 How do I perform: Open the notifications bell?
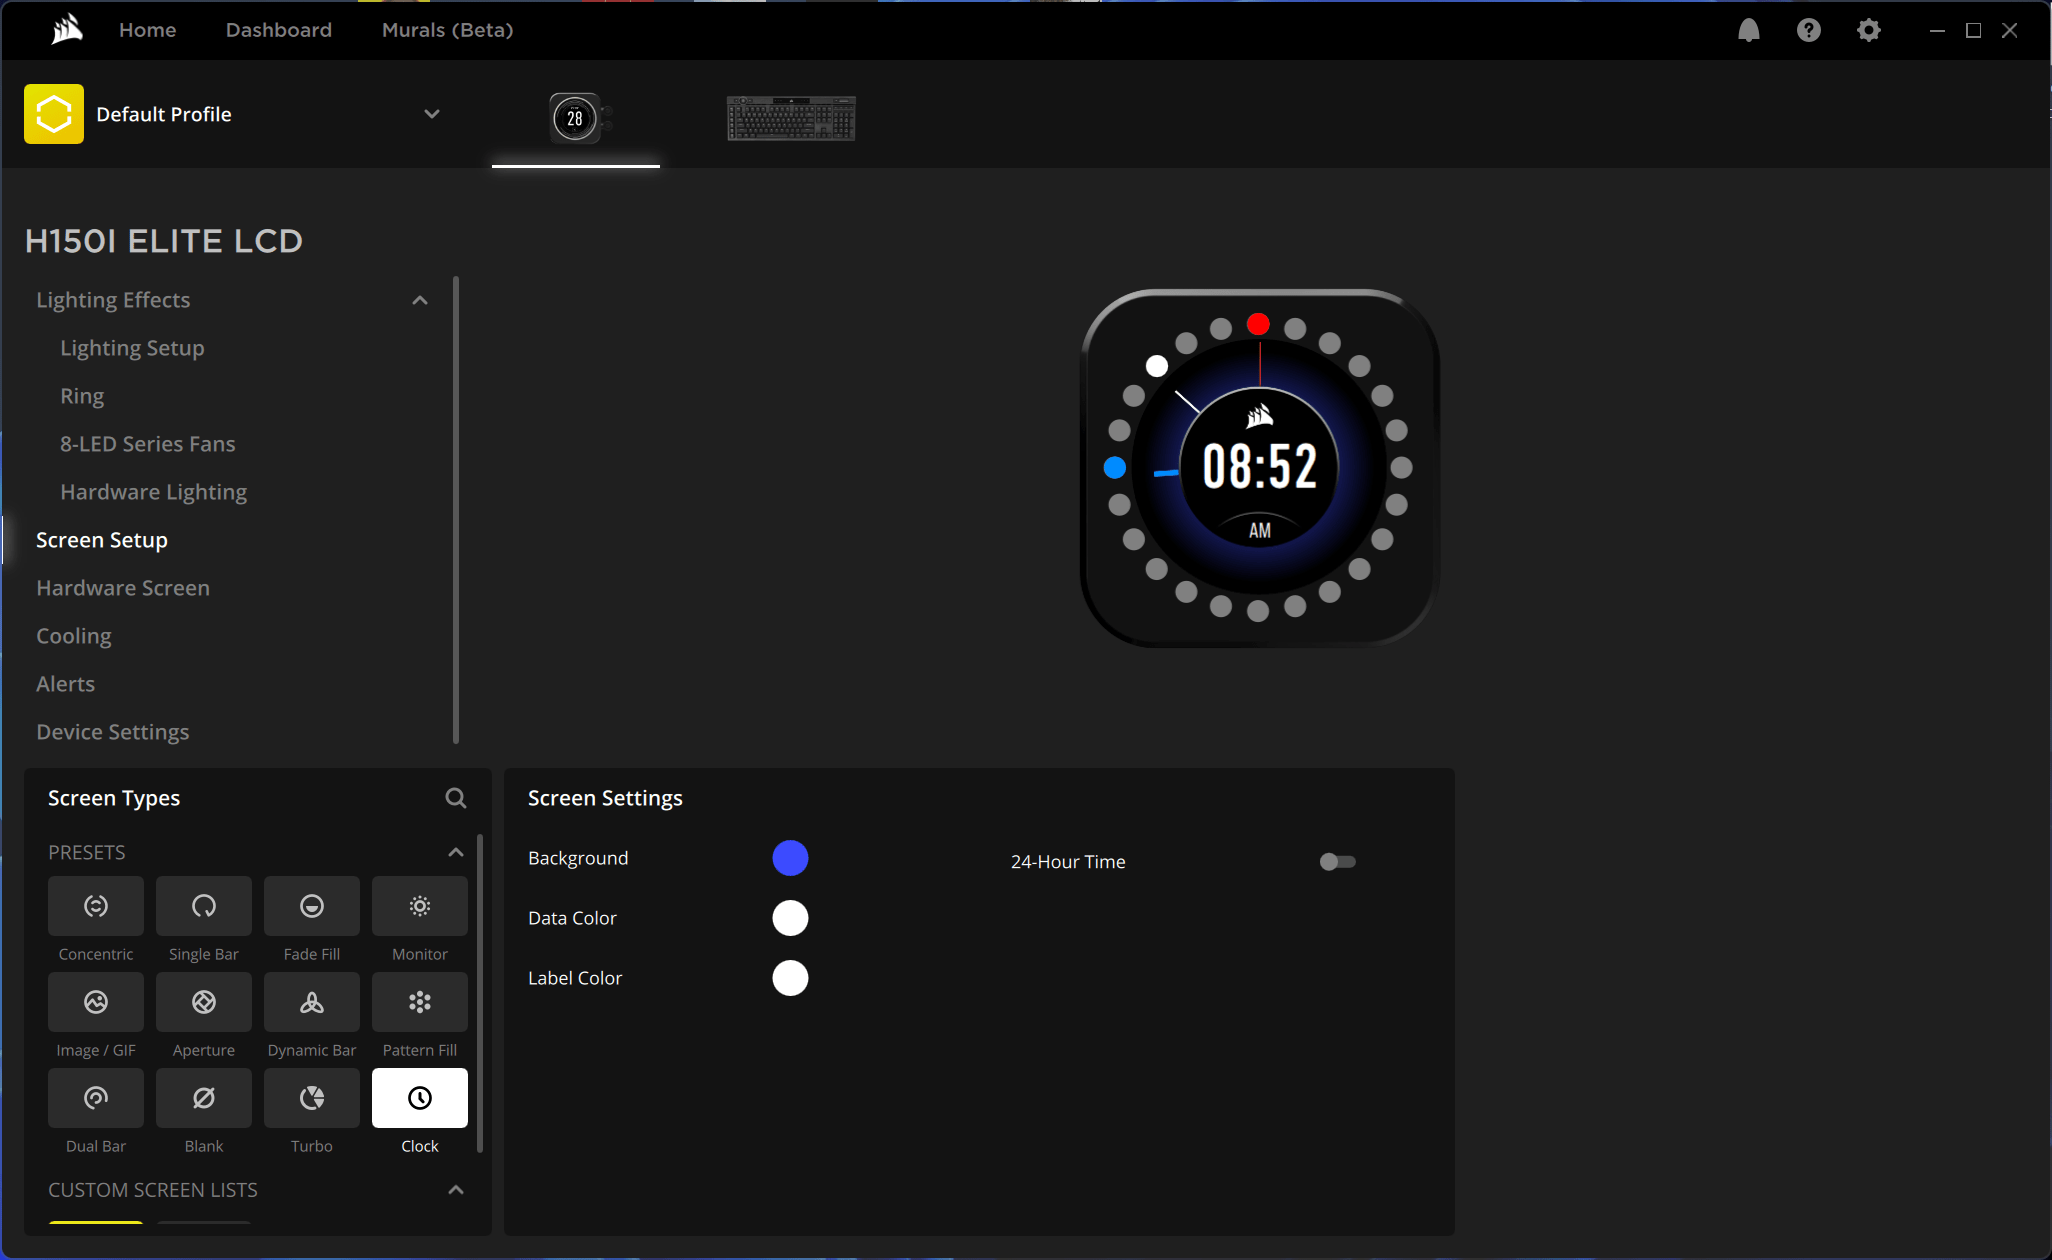[1748, 30]
